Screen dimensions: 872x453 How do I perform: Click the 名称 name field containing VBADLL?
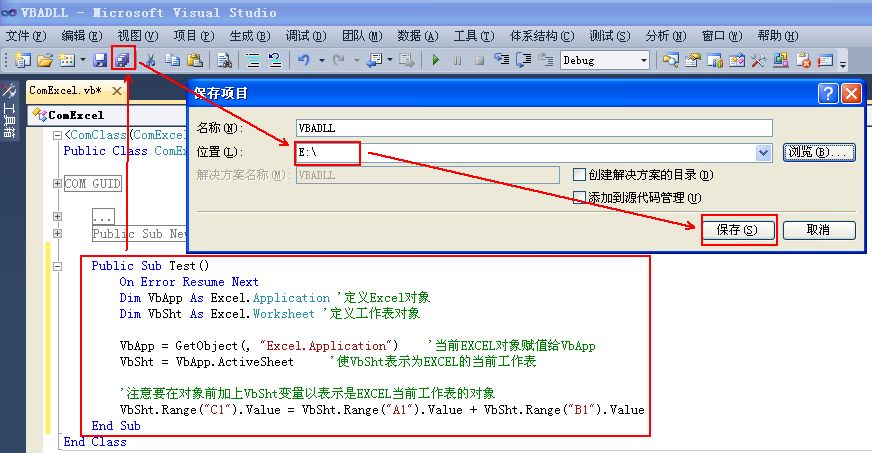534,128
